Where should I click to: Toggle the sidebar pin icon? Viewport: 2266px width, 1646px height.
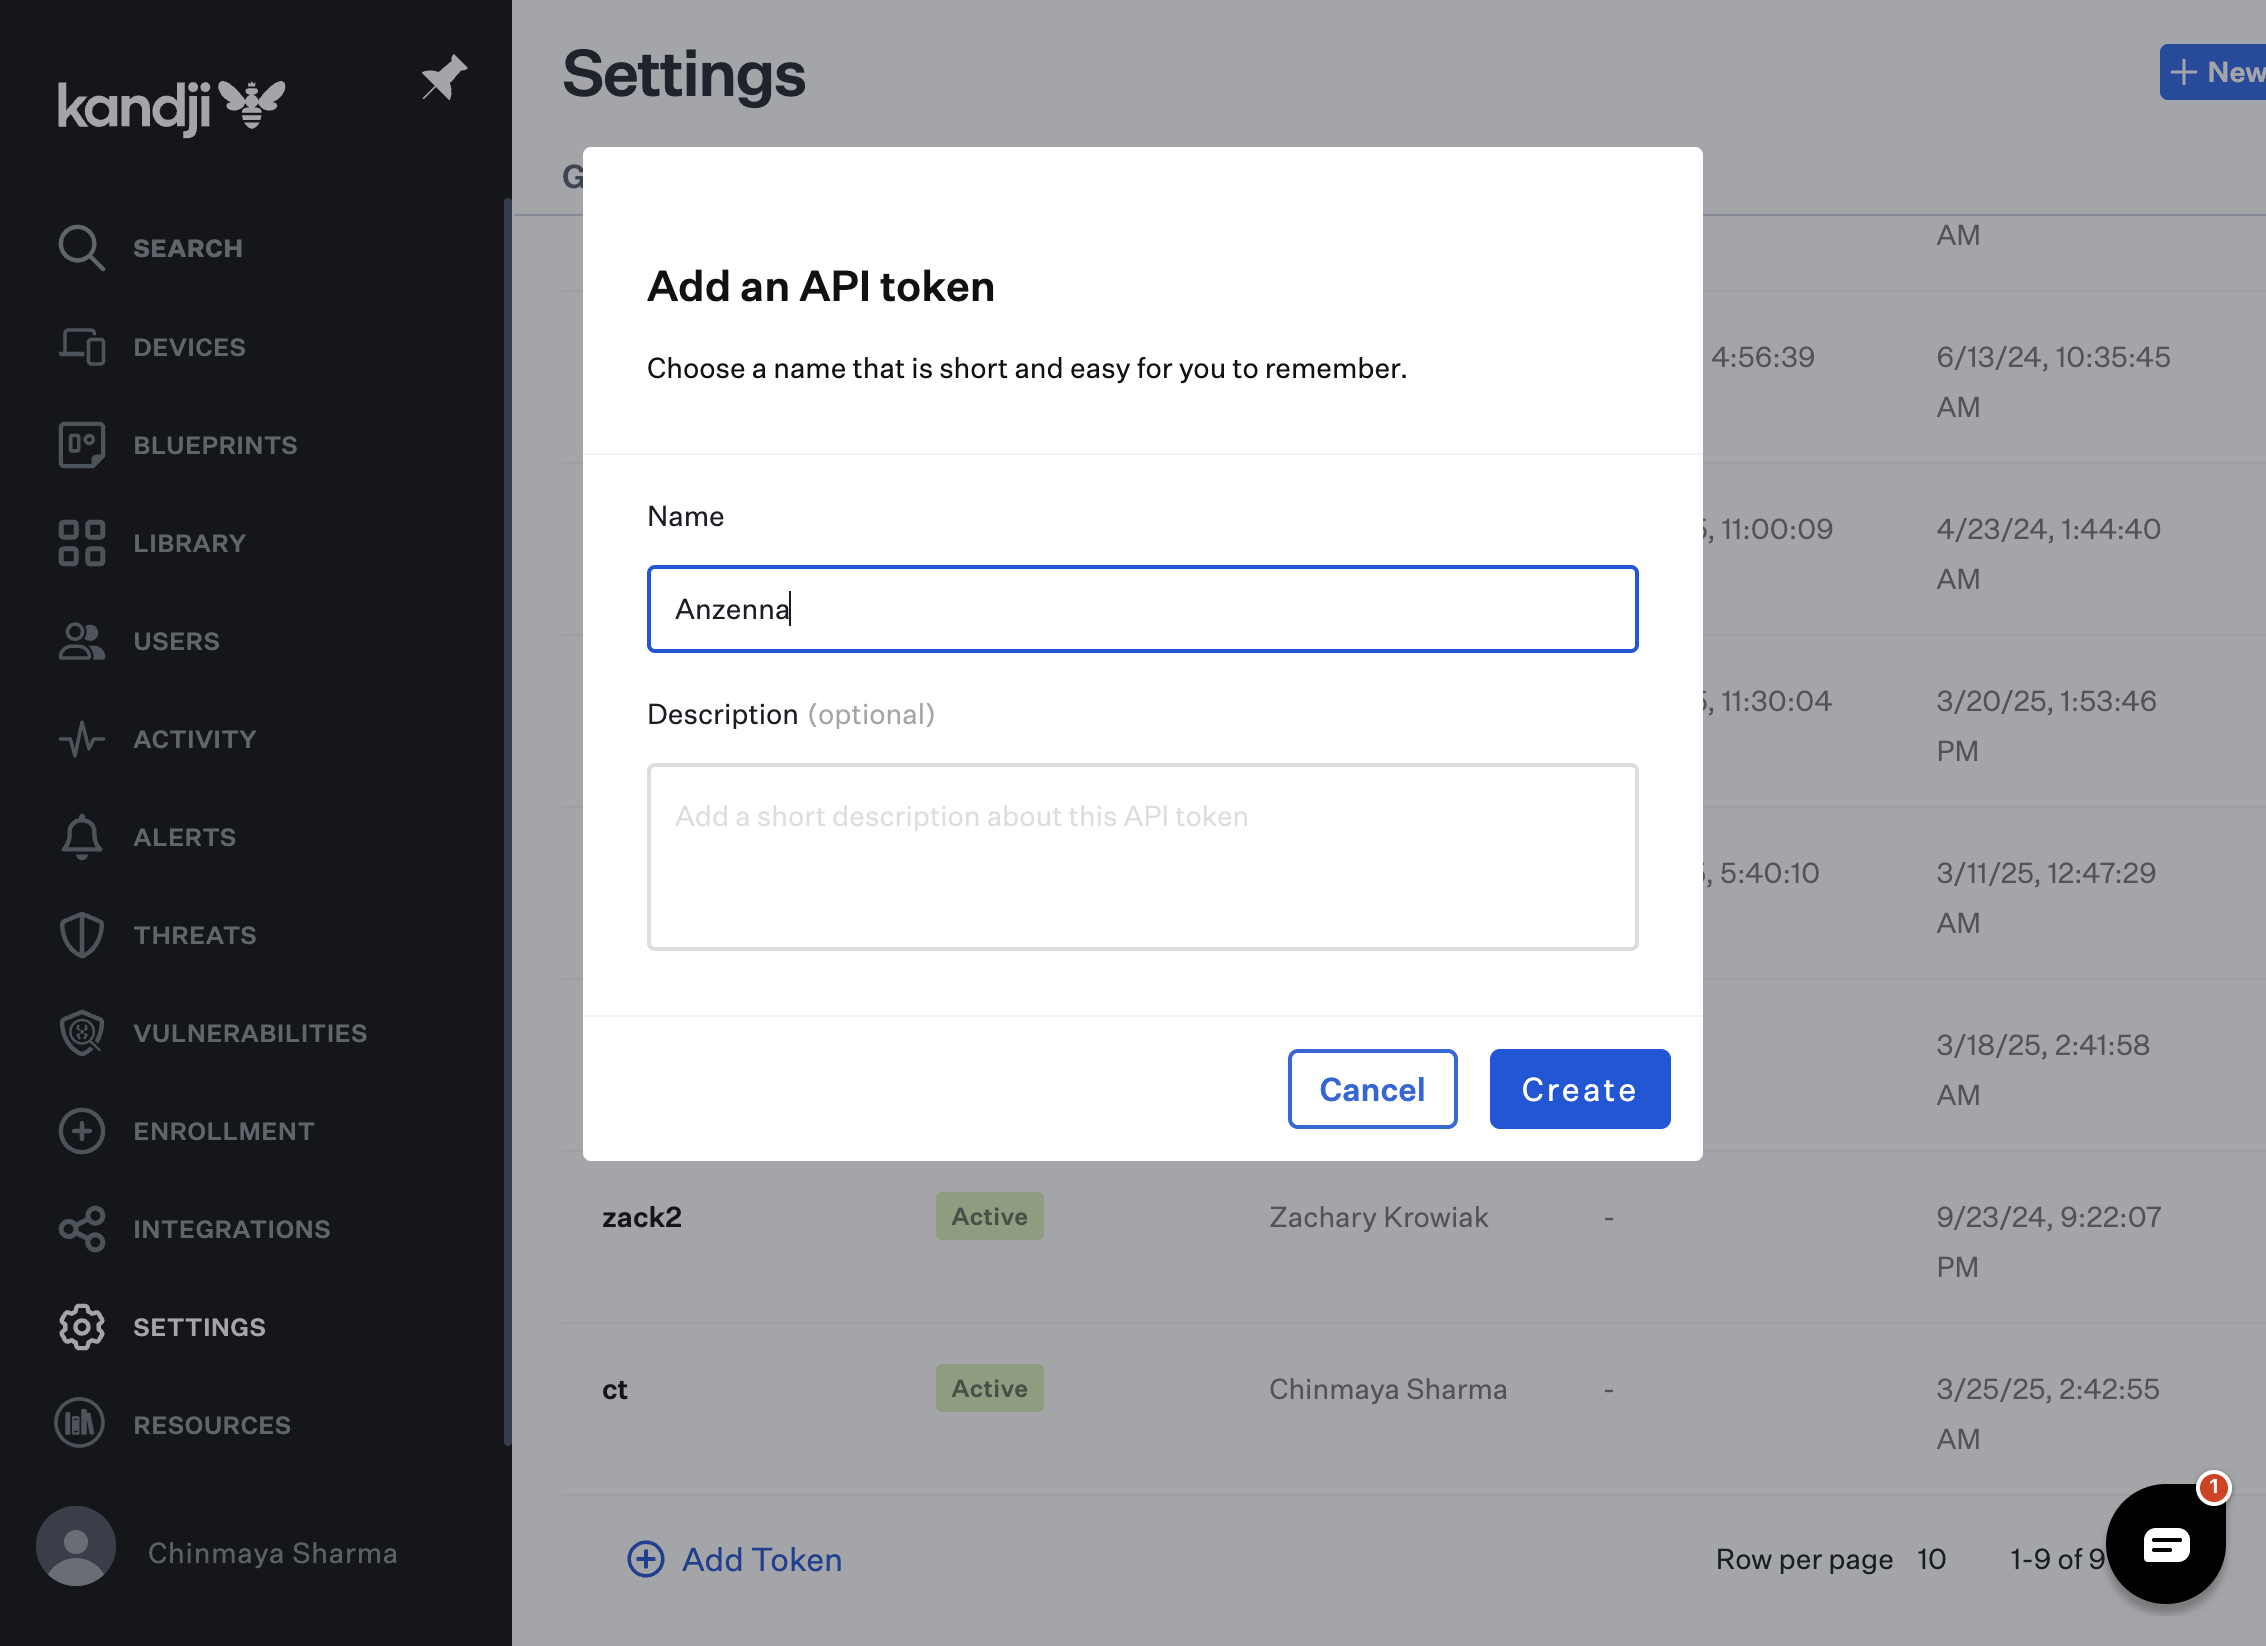[443, 78]
